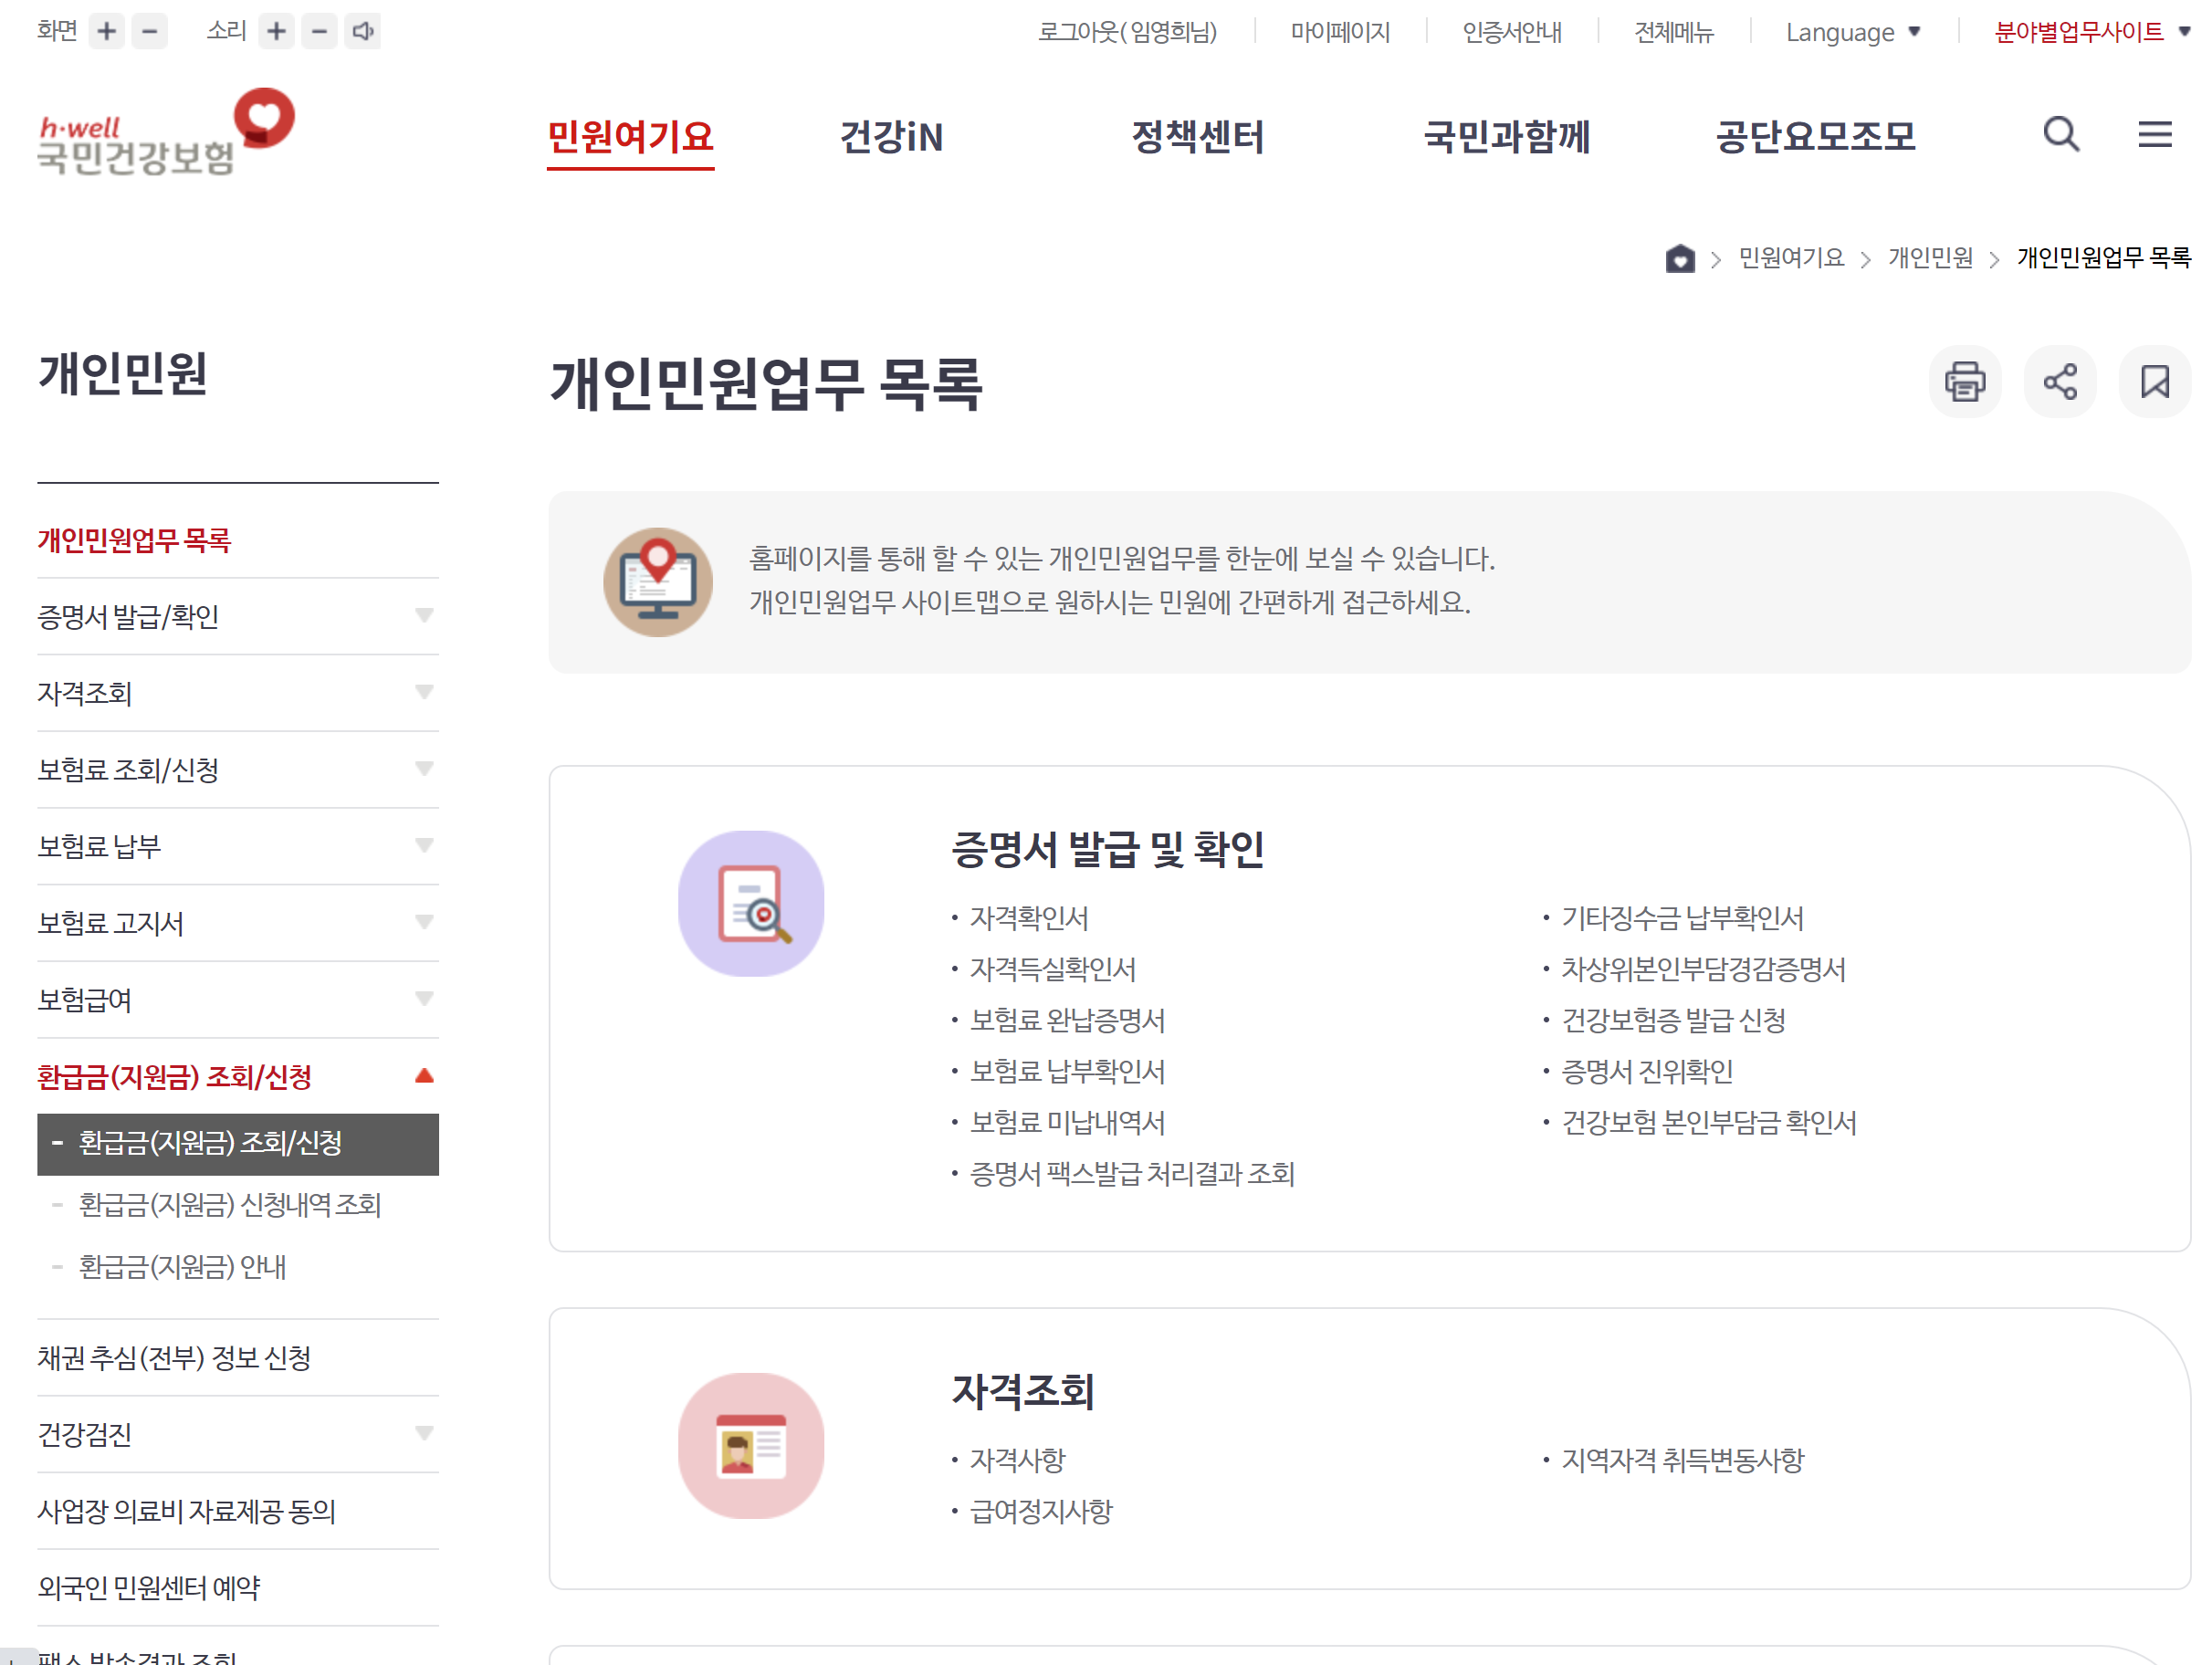Click the 증명서 발급 document search icon
This screenshot has height=1665, width=2212.
pyautogui.click(x=751, y=904)
